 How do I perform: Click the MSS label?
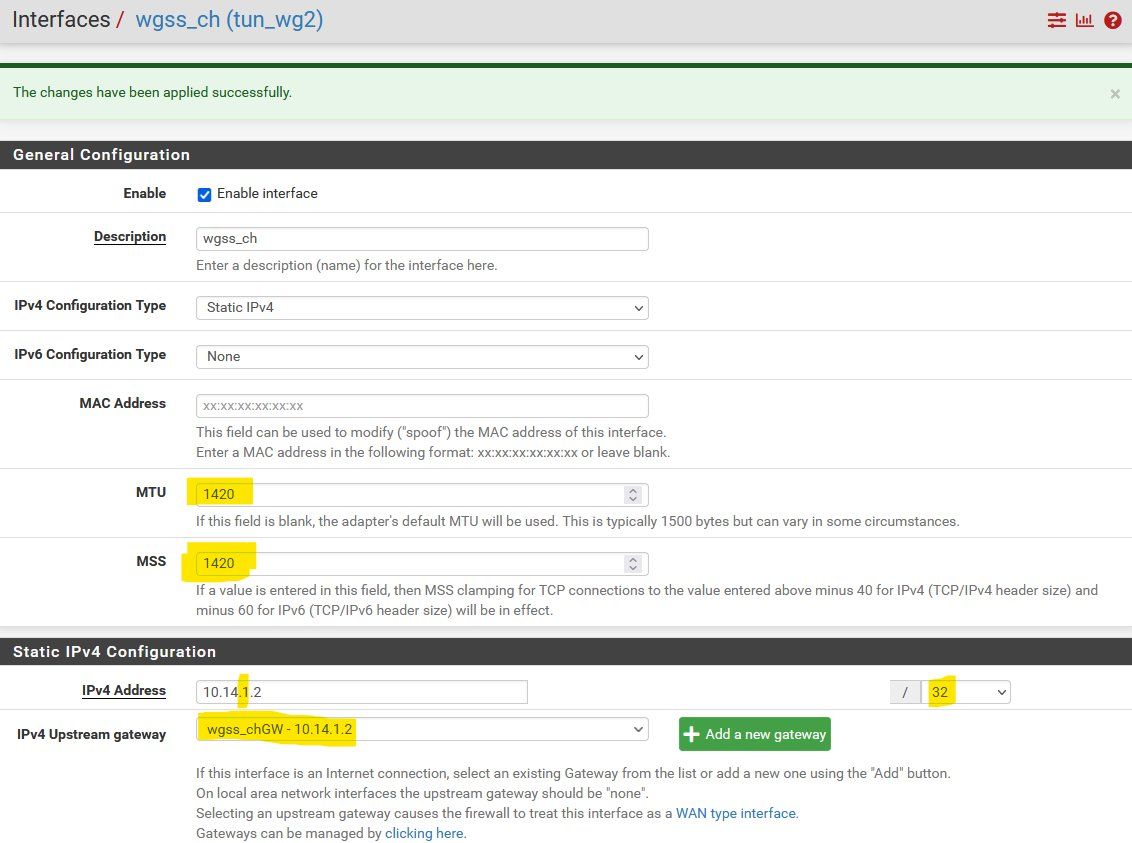point(151,562)
